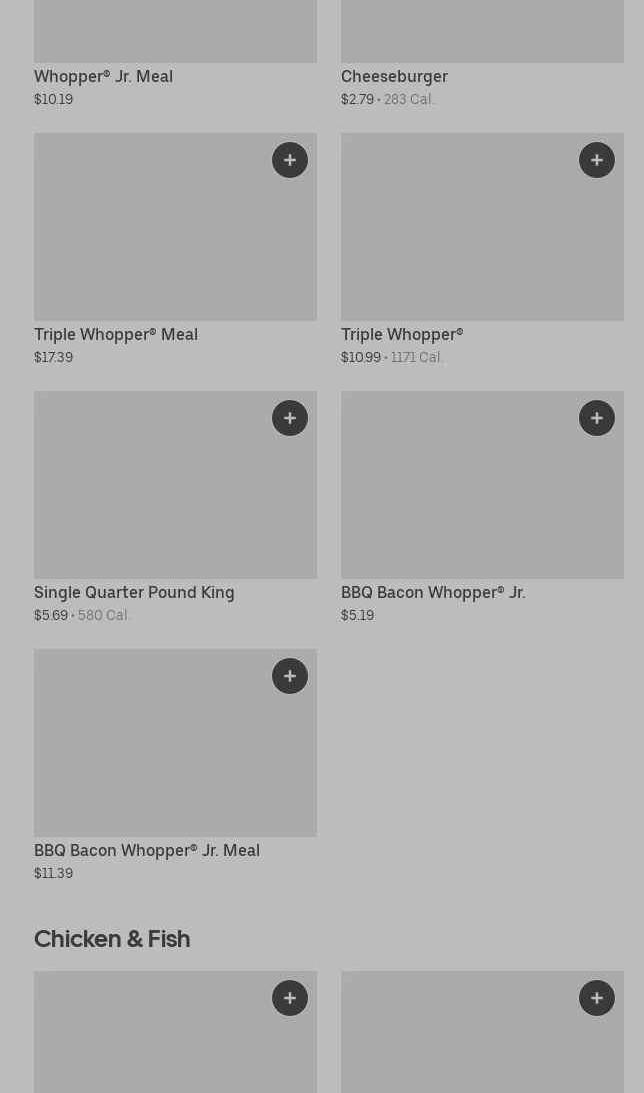Add Triple Whopper Meal with plus icon
The width and height of the screenshot is (644, 1093).
(290, 160)
